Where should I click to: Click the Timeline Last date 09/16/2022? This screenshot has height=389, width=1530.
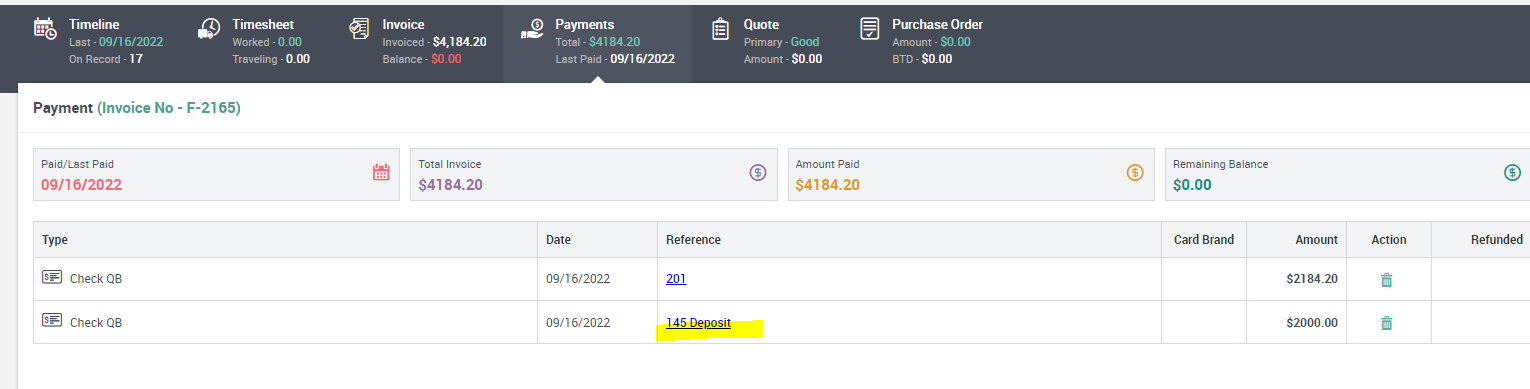click(x=131, y=42)
